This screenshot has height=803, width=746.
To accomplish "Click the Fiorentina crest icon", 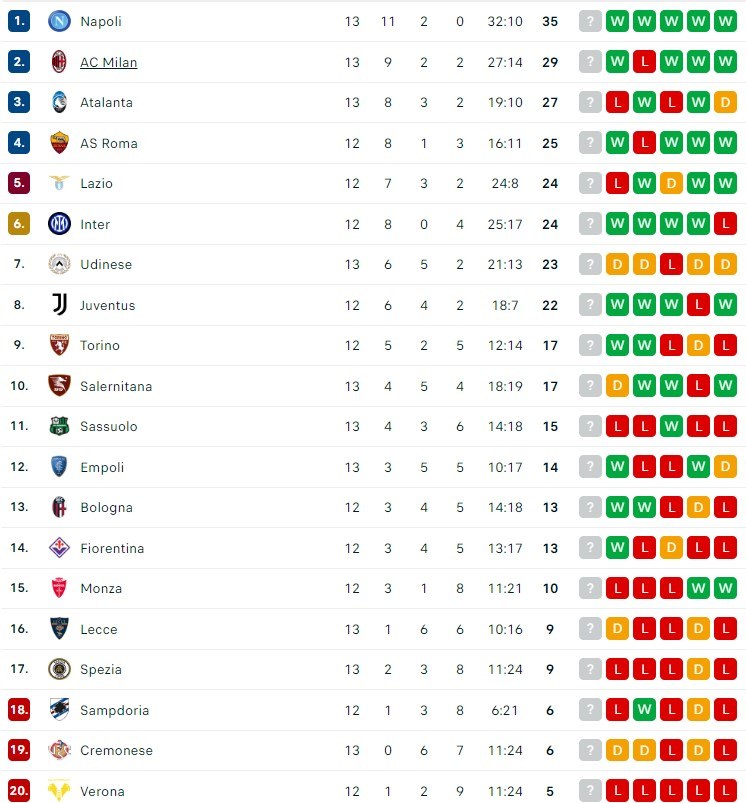I will tap(59, 548).
